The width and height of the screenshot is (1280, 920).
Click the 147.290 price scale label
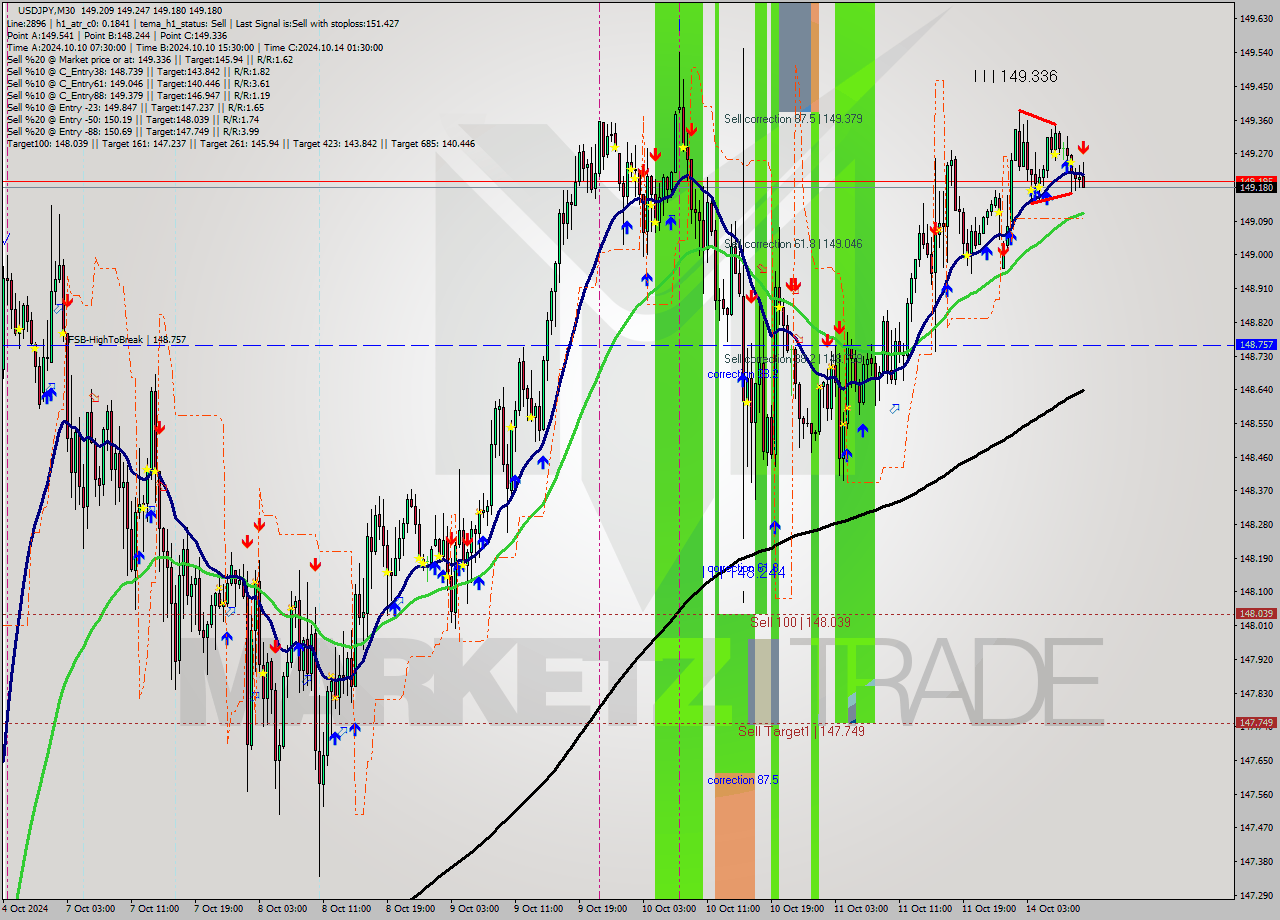coord(1256,895)
